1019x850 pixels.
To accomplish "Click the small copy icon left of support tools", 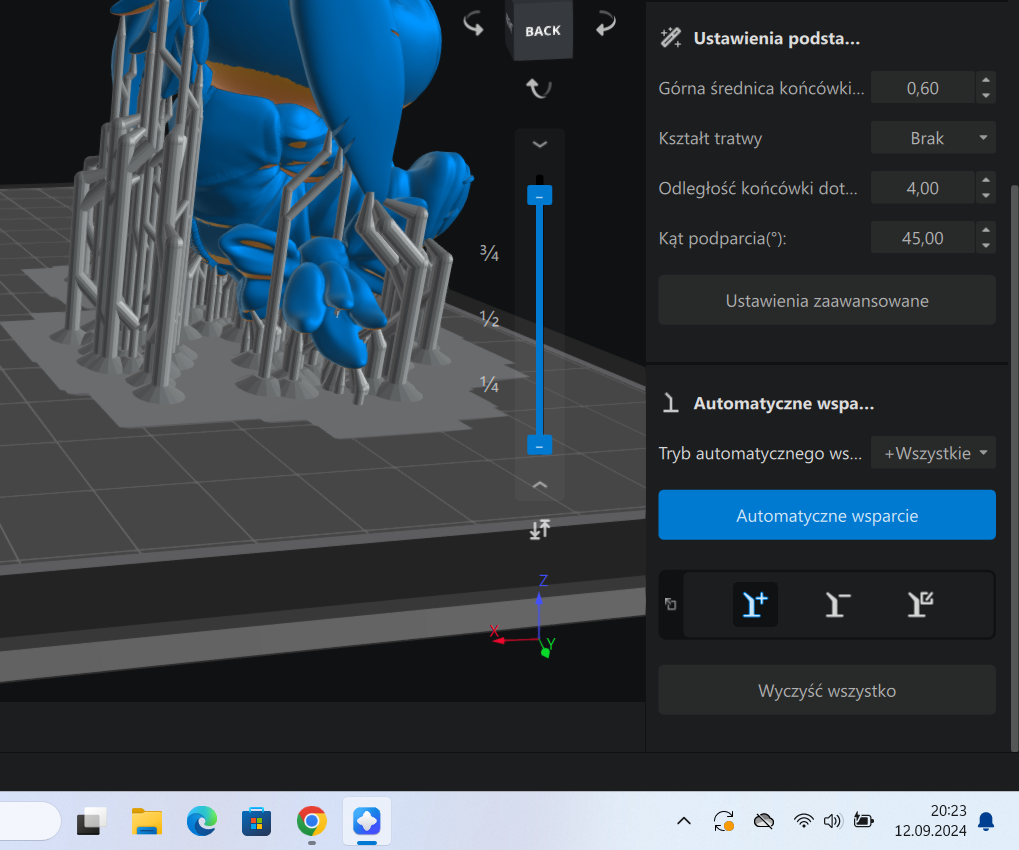I will coord(671,604).
